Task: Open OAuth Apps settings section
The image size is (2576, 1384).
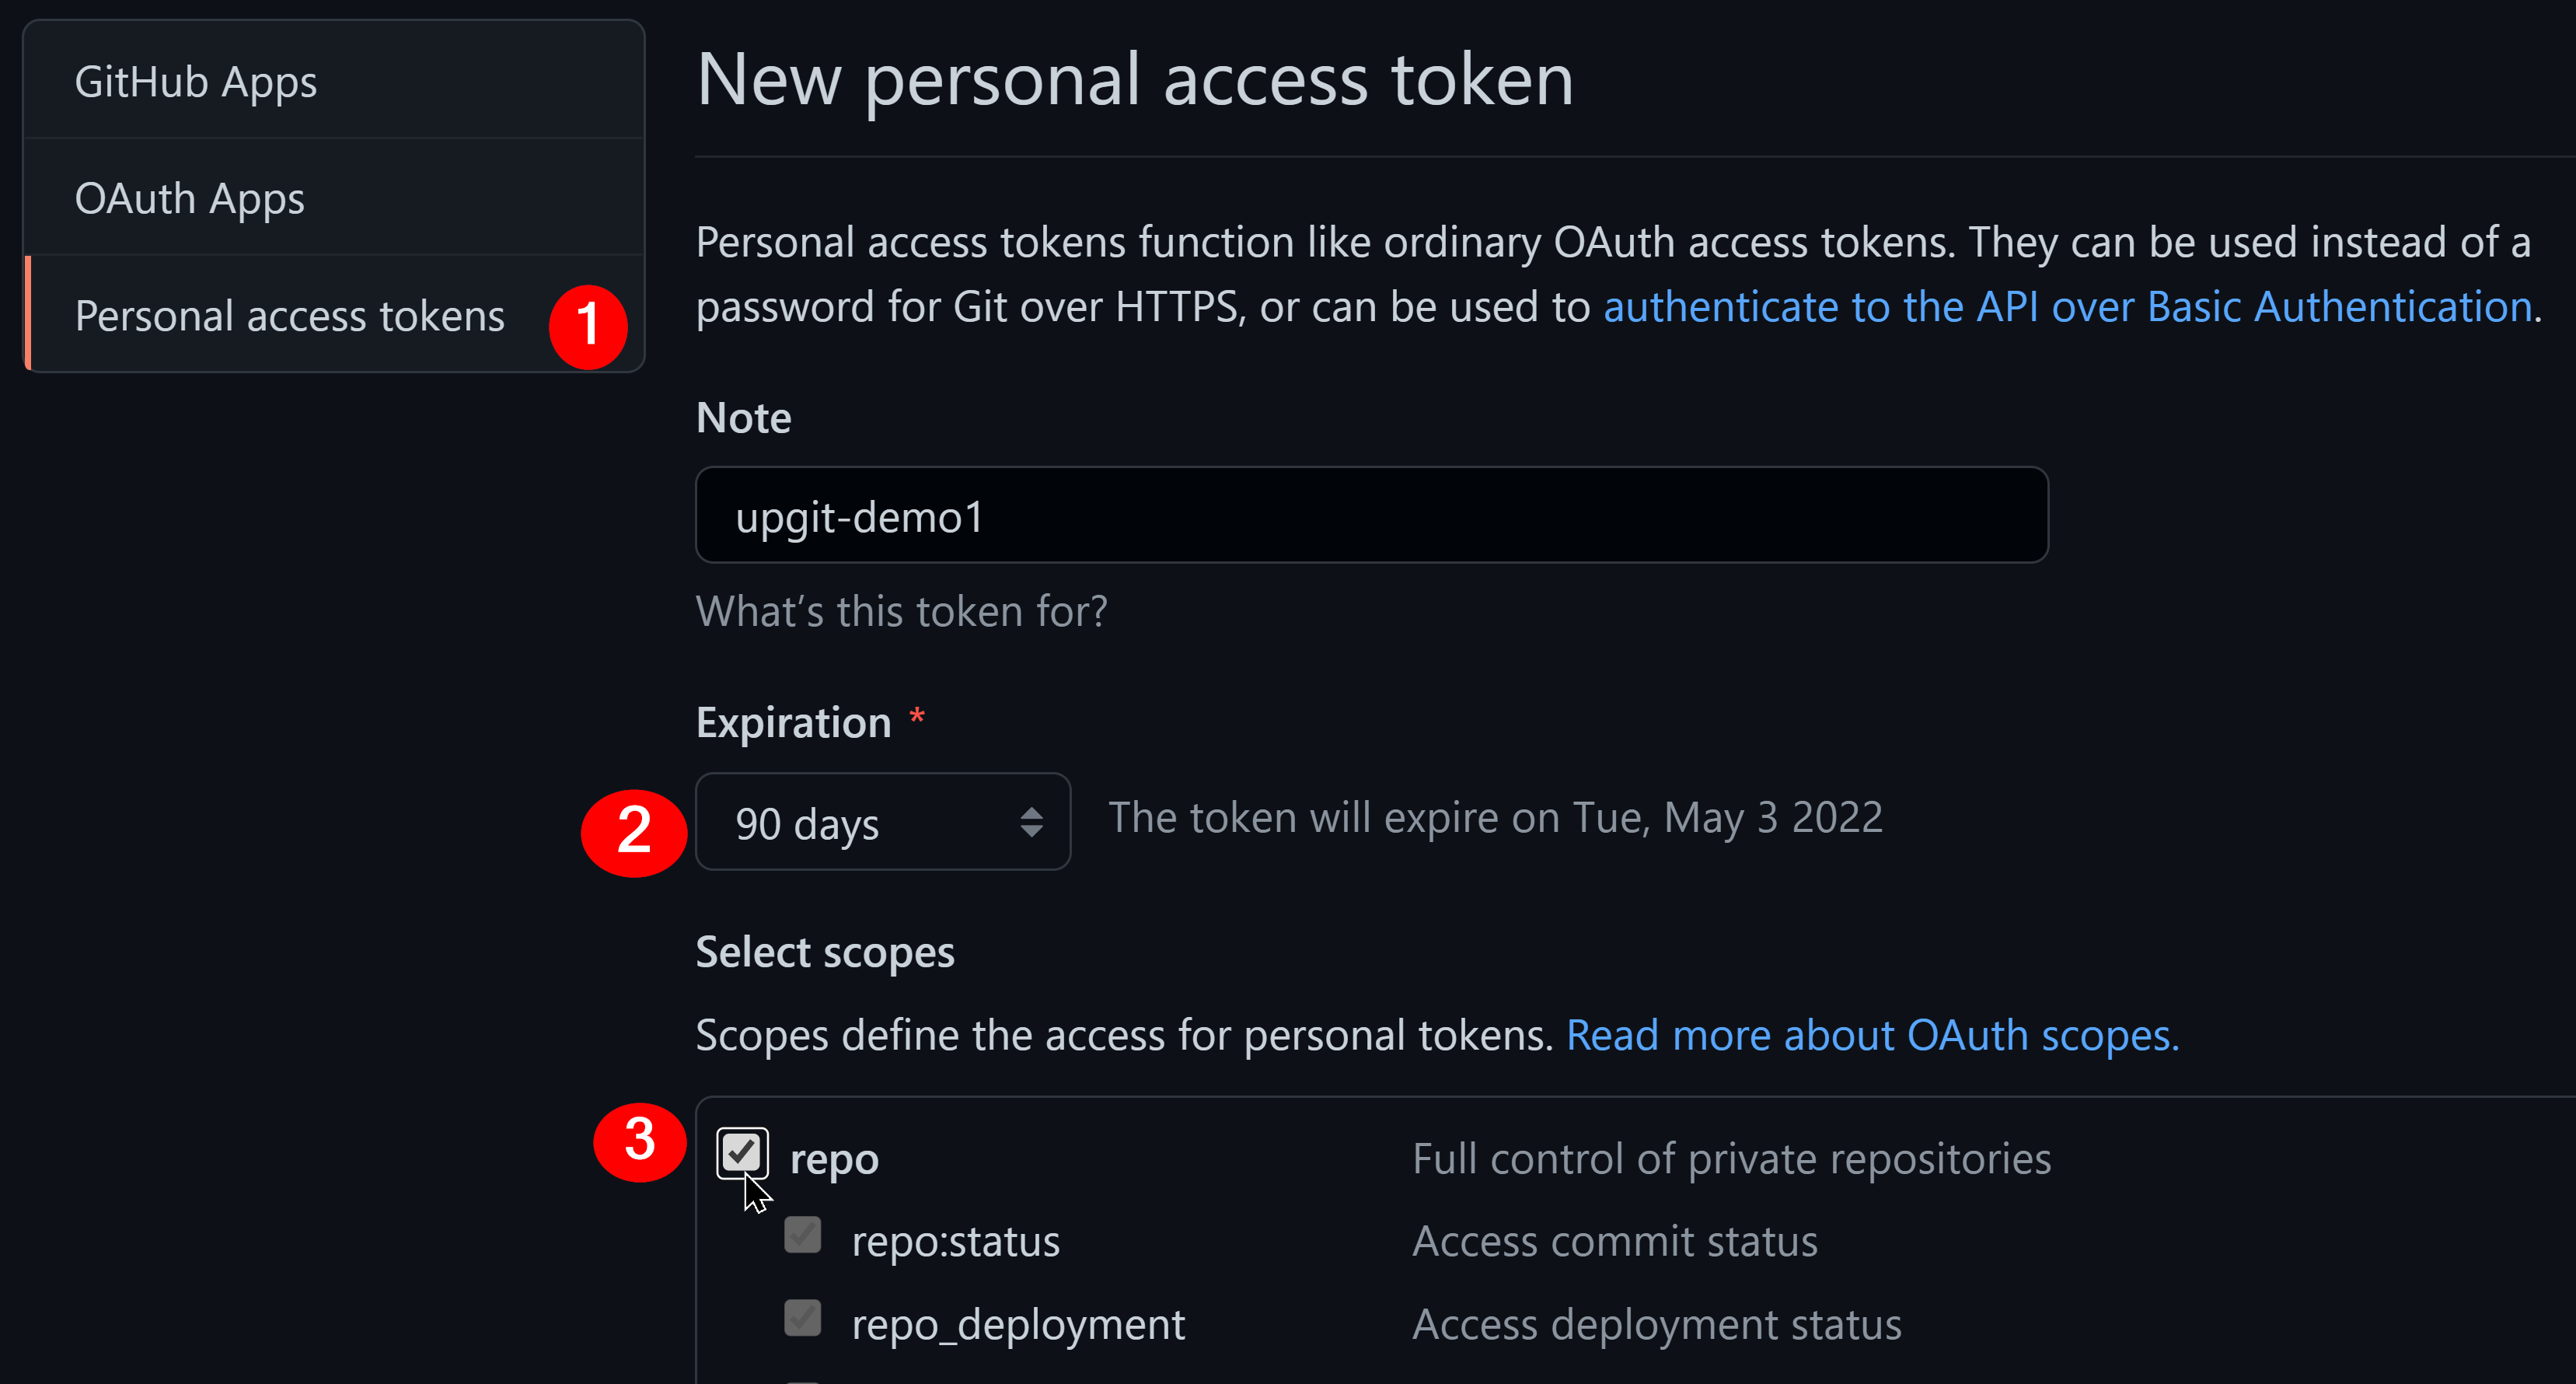Action: 190,199
